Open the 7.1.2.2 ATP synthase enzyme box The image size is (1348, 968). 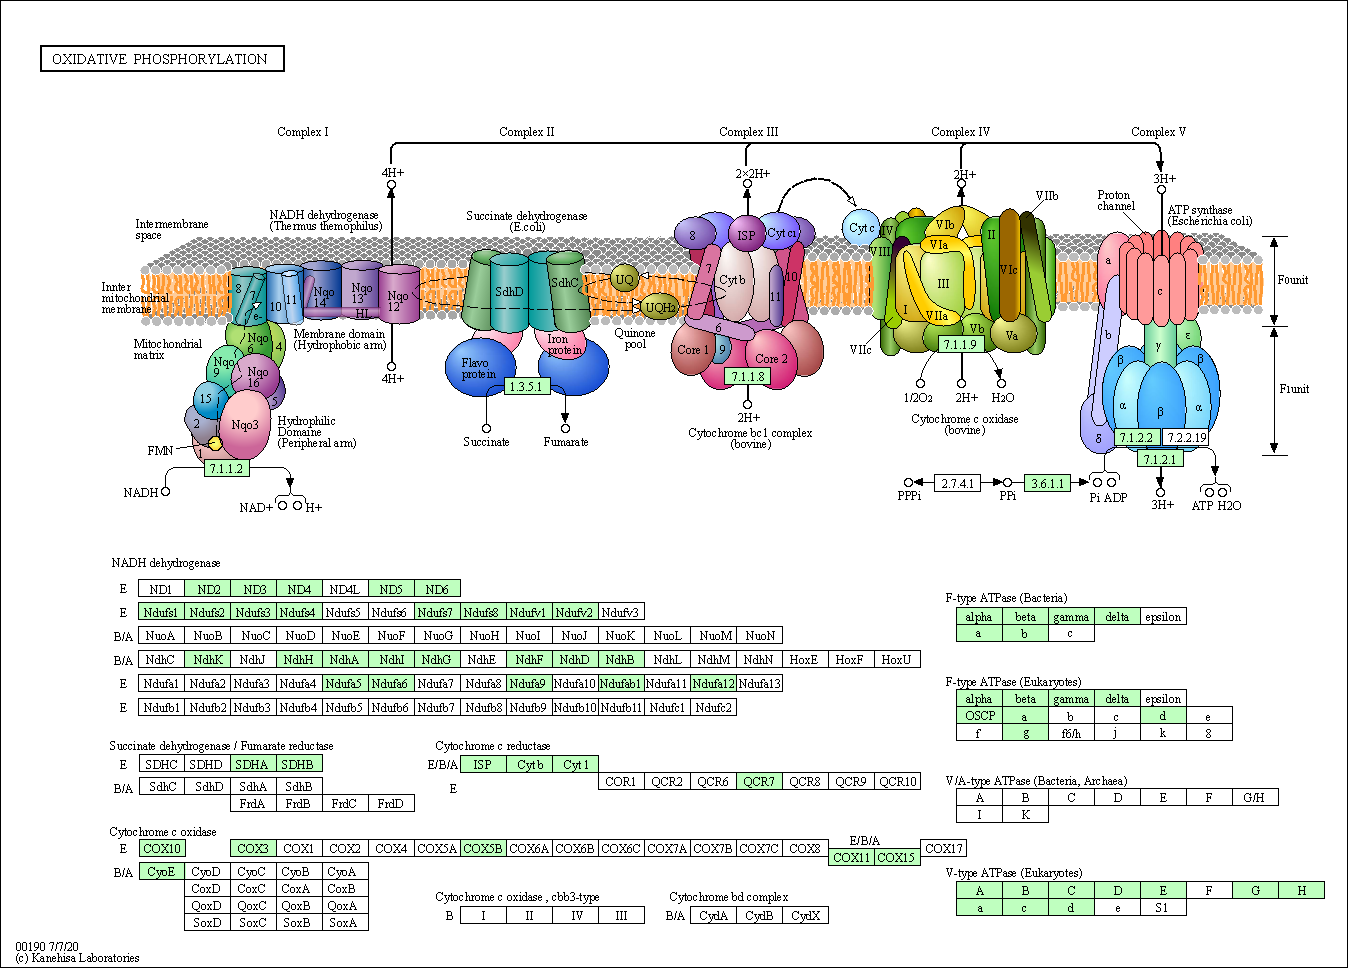1136,437
